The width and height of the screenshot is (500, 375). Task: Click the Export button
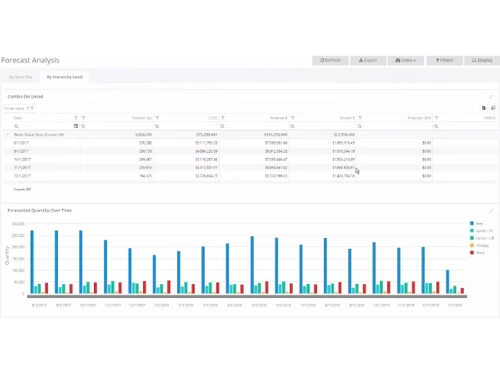[x=368, y=60]
